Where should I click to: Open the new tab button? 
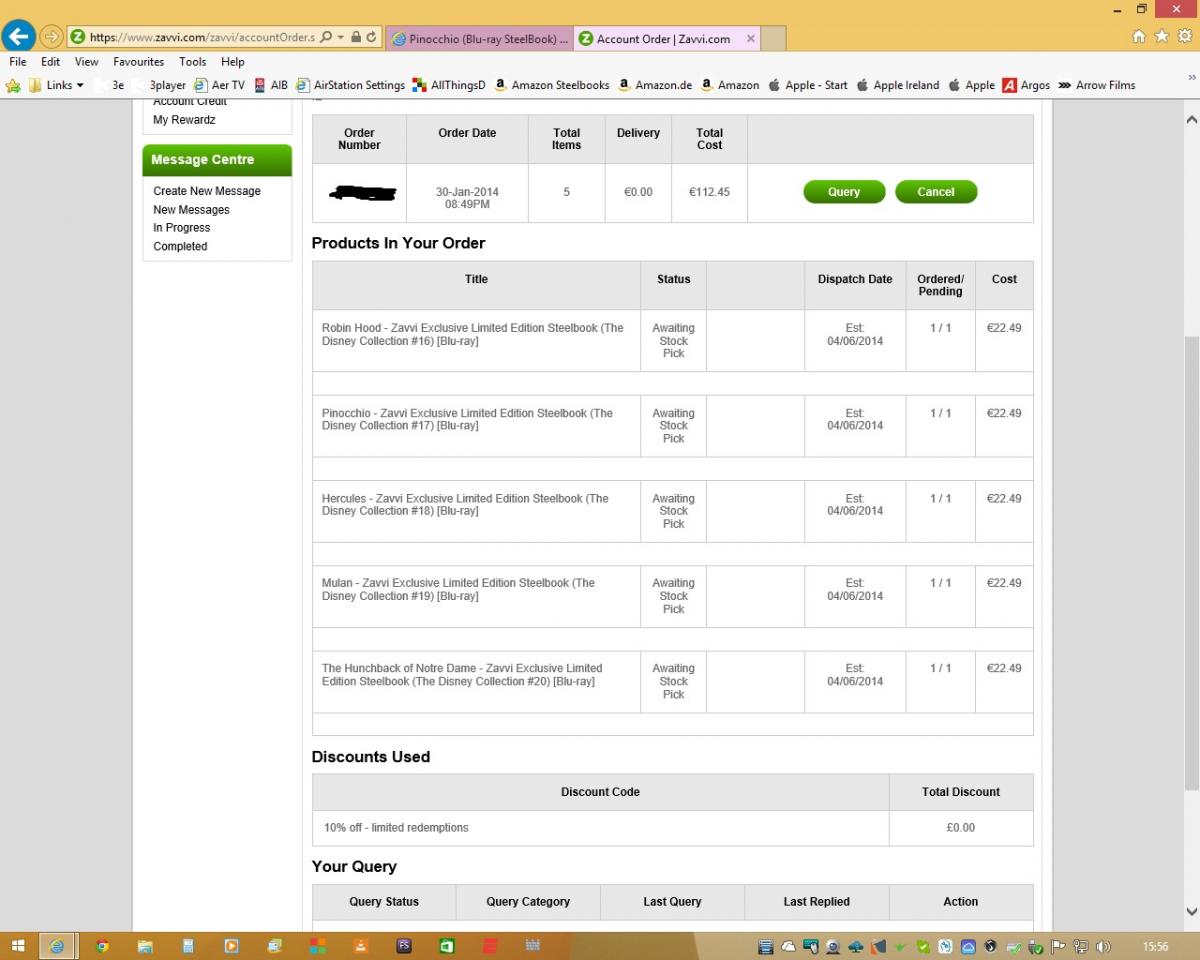point(773,39)
